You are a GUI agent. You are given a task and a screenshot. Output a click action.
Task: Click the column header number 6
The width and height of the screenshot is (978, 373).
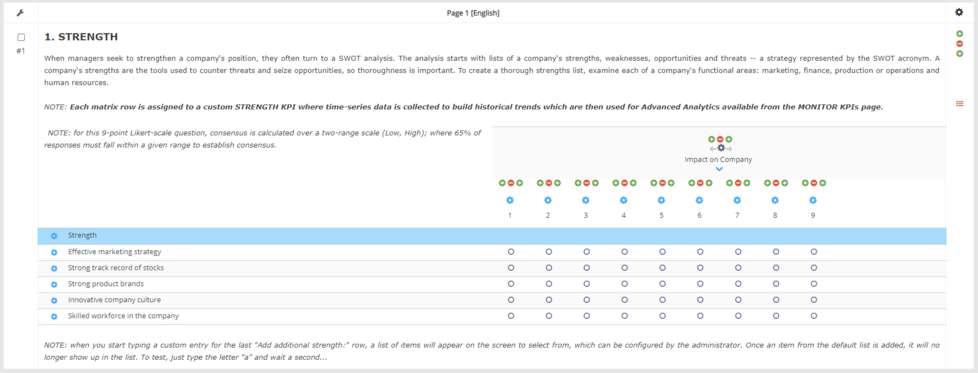699,216
